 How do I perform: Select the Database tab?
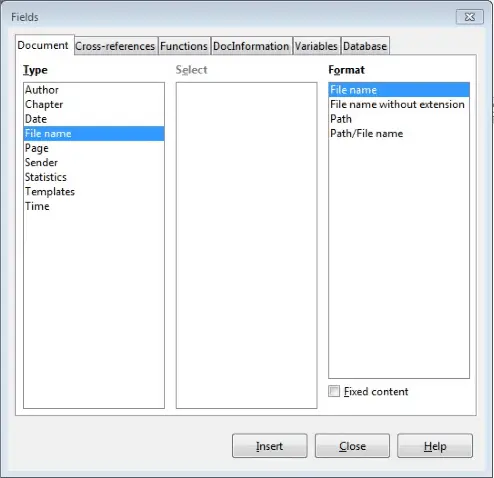click(x=365, y=46)
